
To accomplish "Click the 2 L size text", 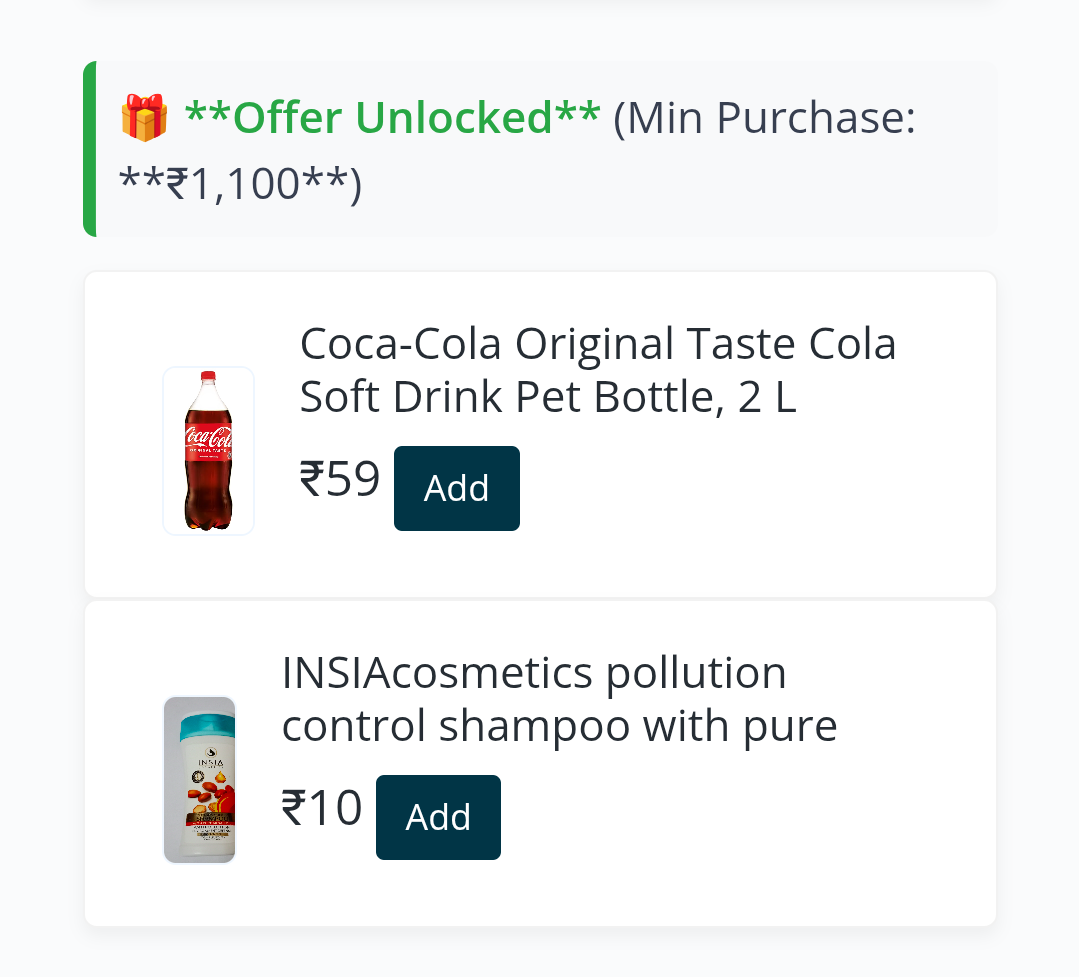I will 766,398.
